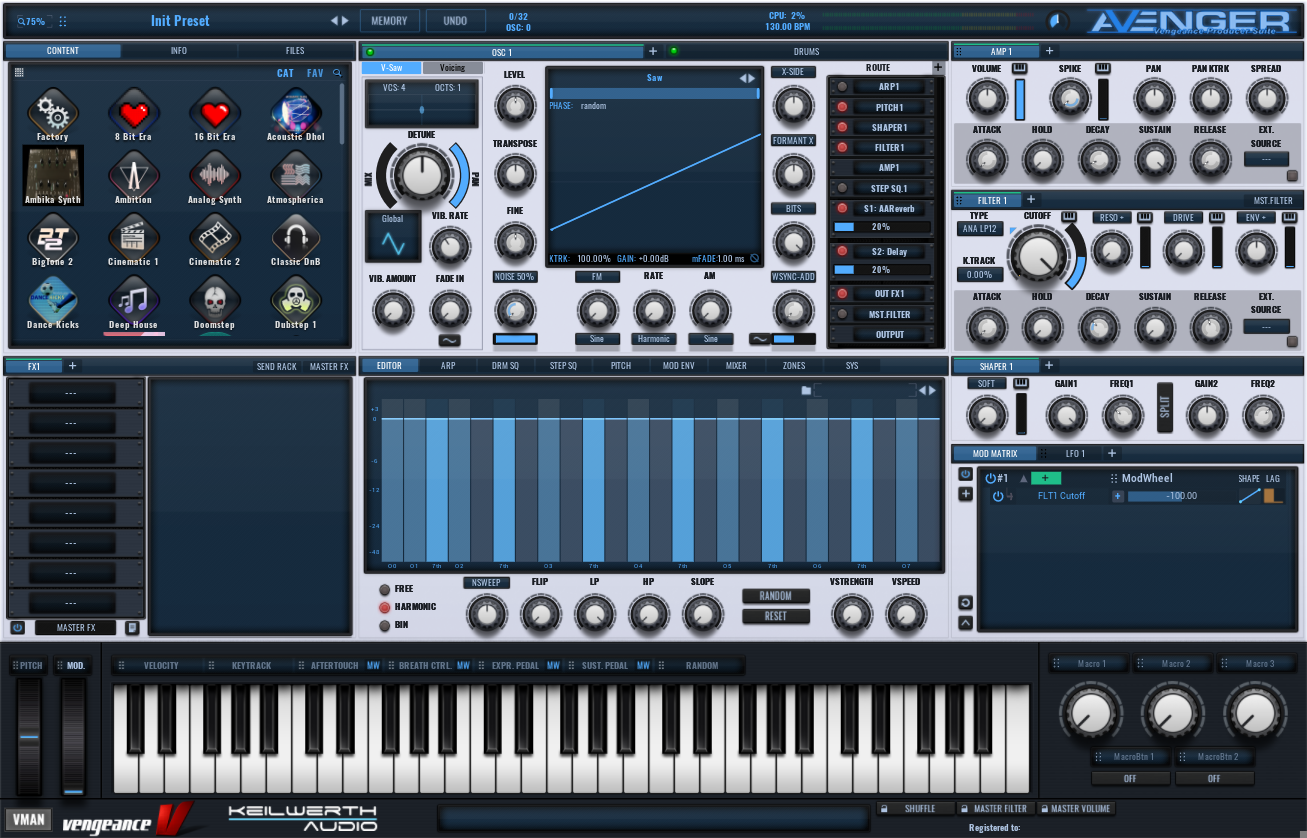Viewport: 1307px width, 838px height.
Task: Click the RANDOM button in editor
Action: (x=776, y=596)
